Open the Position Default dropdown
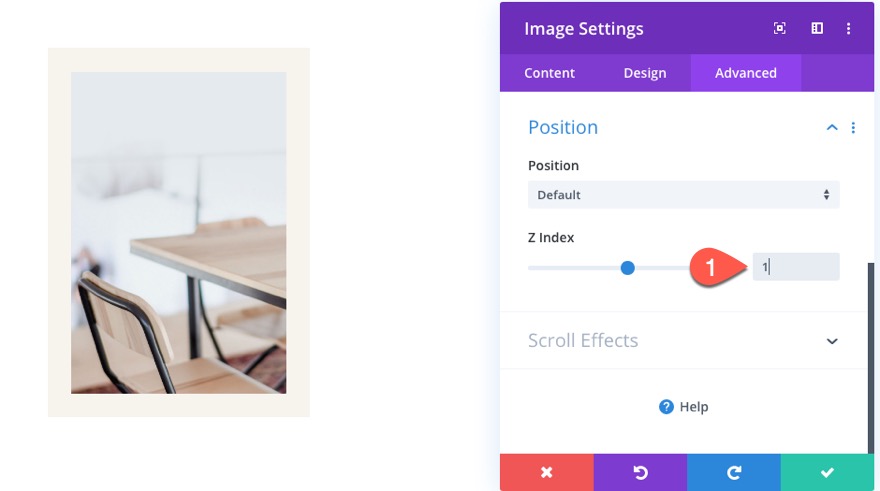The height and width of the screenshot is (491, 880). [683, 195]
